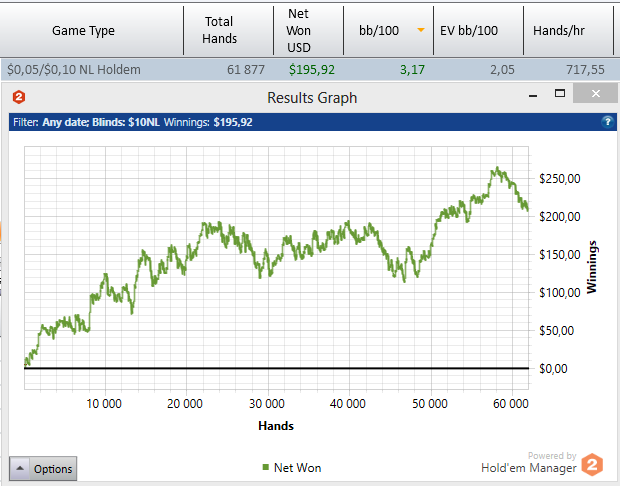Click the Net Won legend label
This screenshot has width=620, height=486.
pos(297,468)
